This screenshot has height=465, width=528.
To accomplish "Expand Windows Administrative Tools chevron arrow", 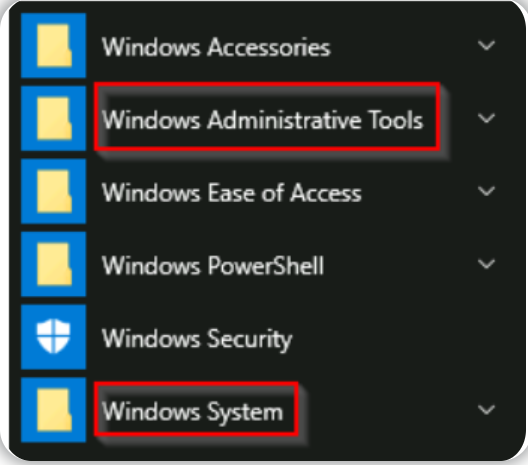I will click(x=486, y=118).
